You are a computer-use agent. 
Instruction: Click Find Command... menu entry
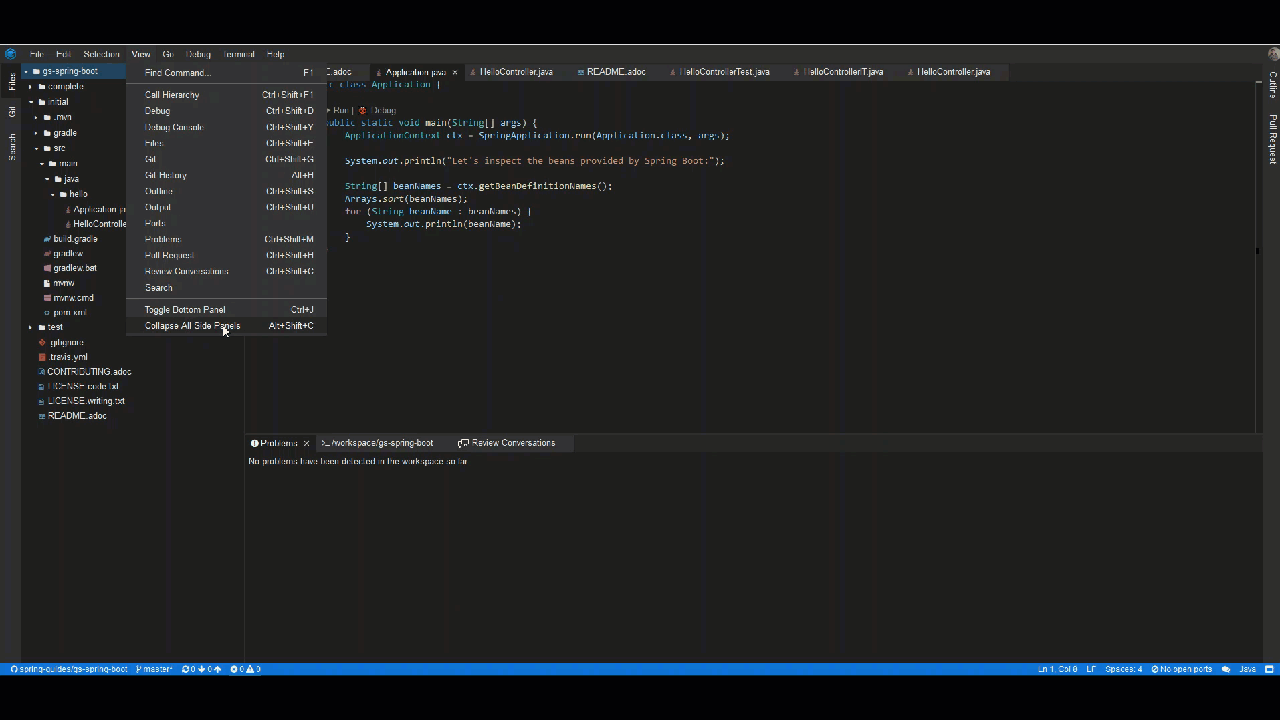[178, 73]
